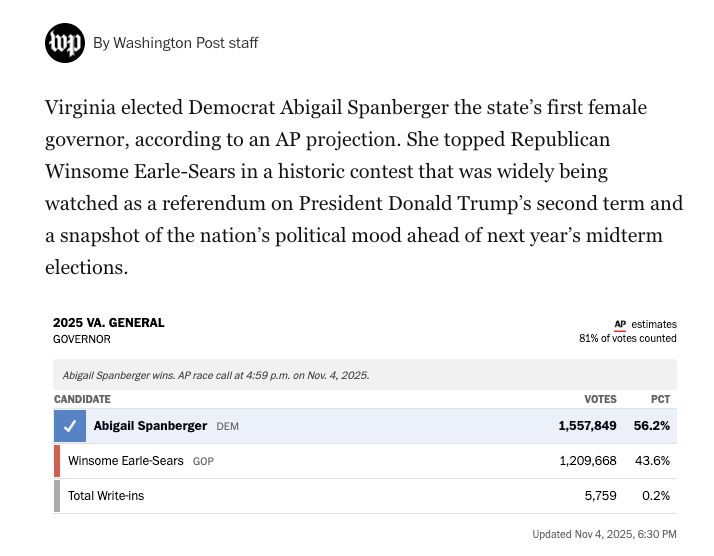Click the AP logo beside estimates
The height and width of the screenshot is (556, 714).
click(620, 324)
